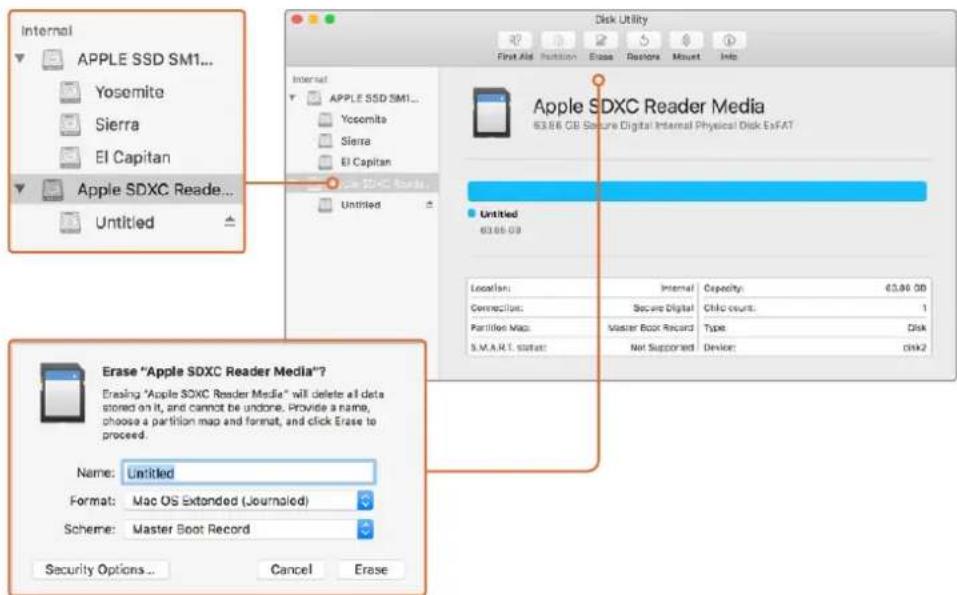Click the large SD card icon beside Apple SDXC Reader Media title

pos(491,113)
